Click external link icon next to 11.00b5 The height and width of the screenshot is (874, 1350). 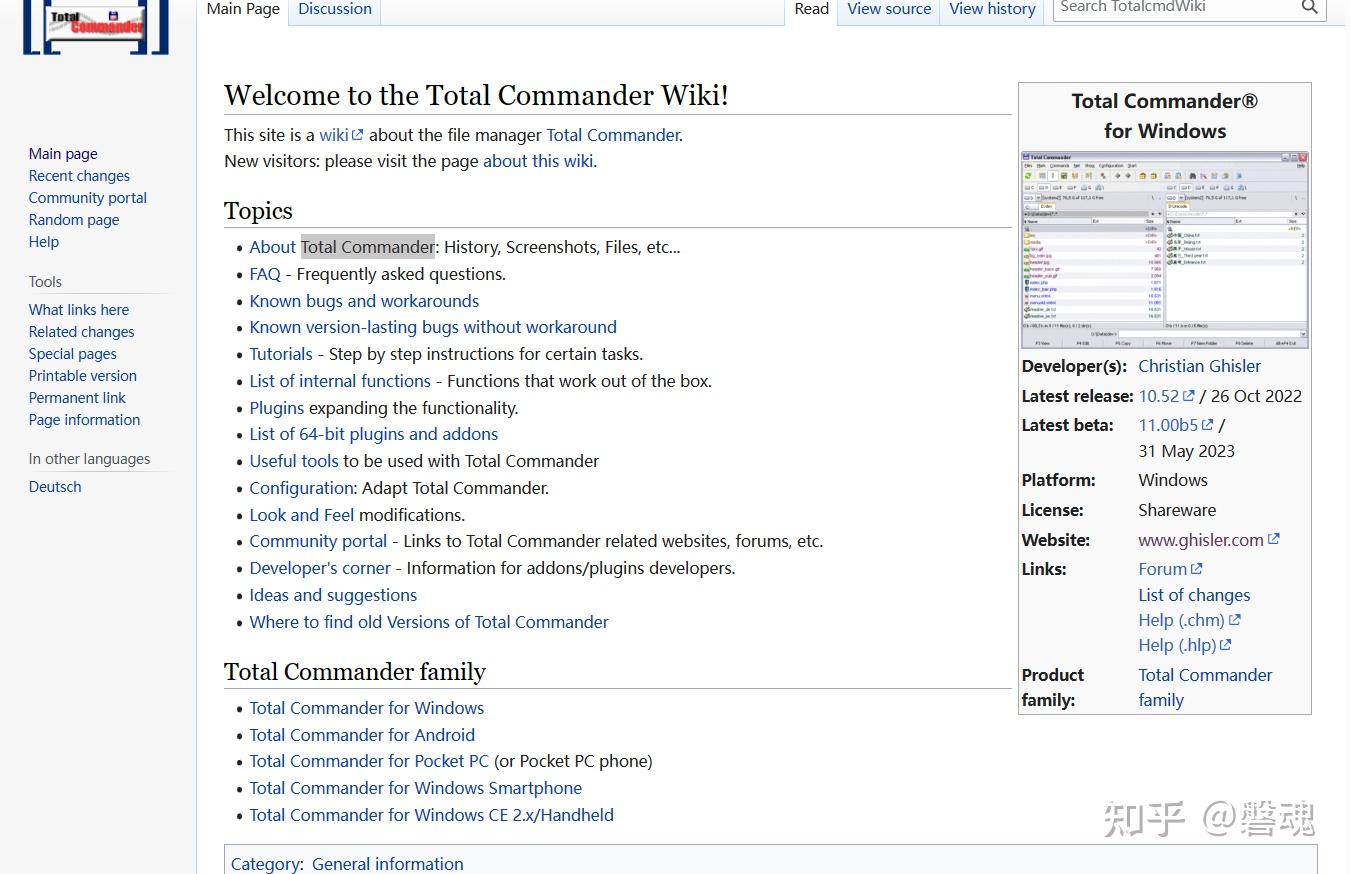click(1207, 424)
